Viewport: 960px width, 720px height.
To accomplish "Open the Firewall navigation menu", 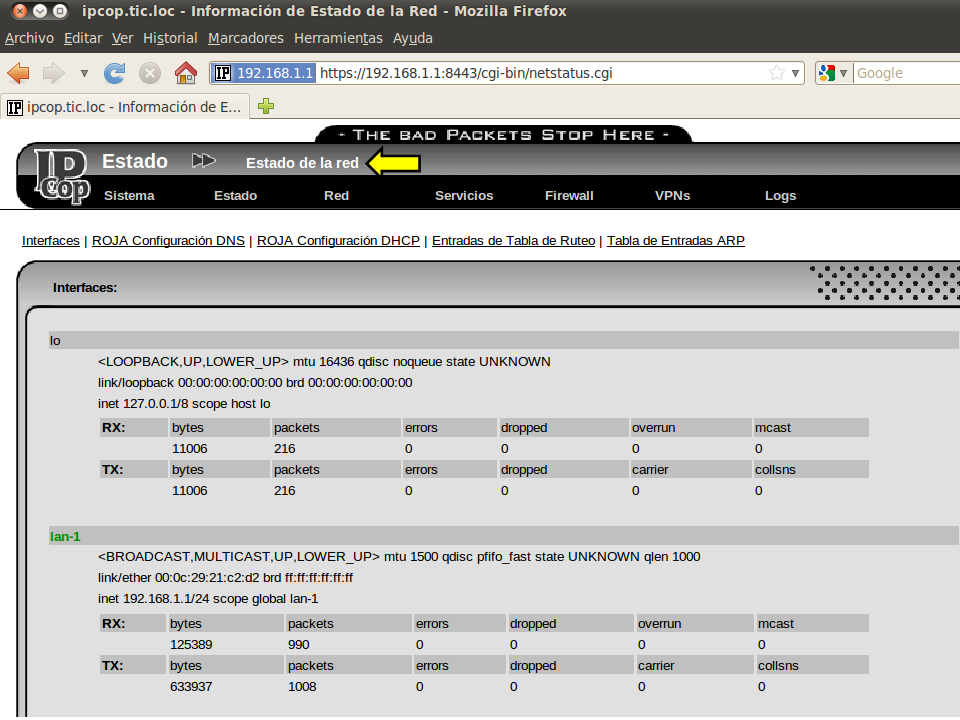I will click(569, 195).
